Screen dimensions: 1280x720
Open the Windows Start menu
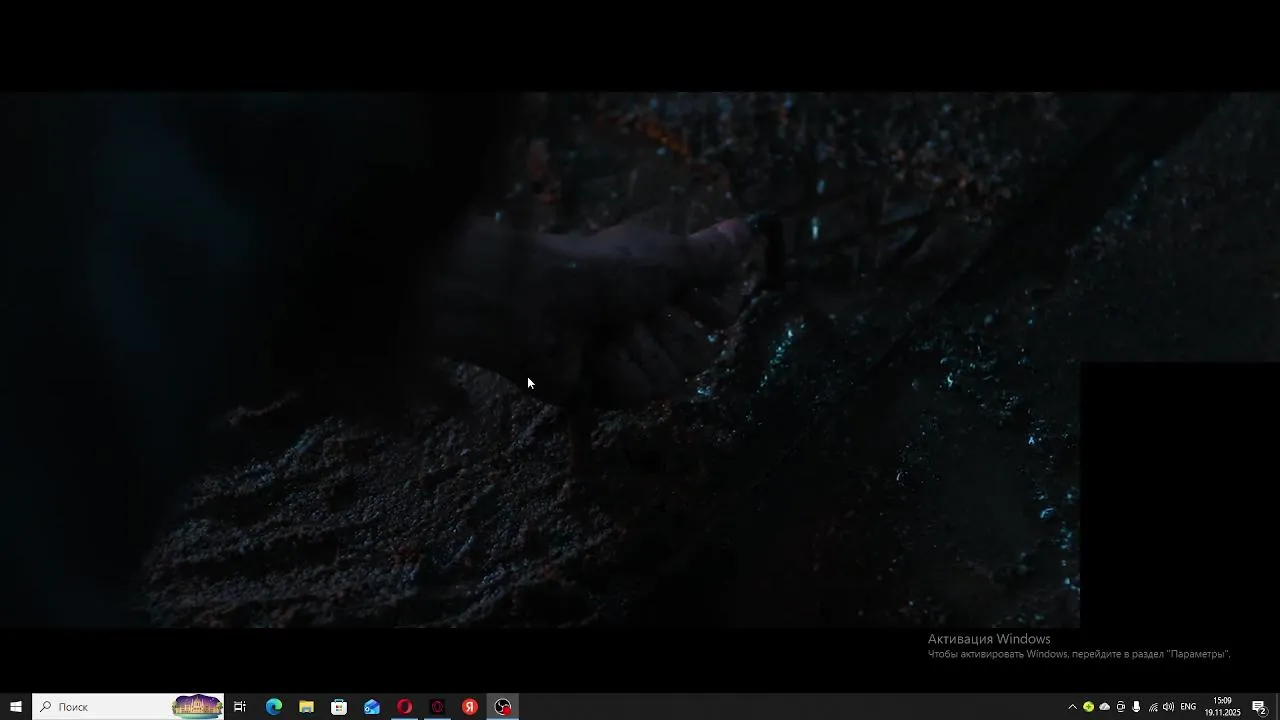click(16, 707)
